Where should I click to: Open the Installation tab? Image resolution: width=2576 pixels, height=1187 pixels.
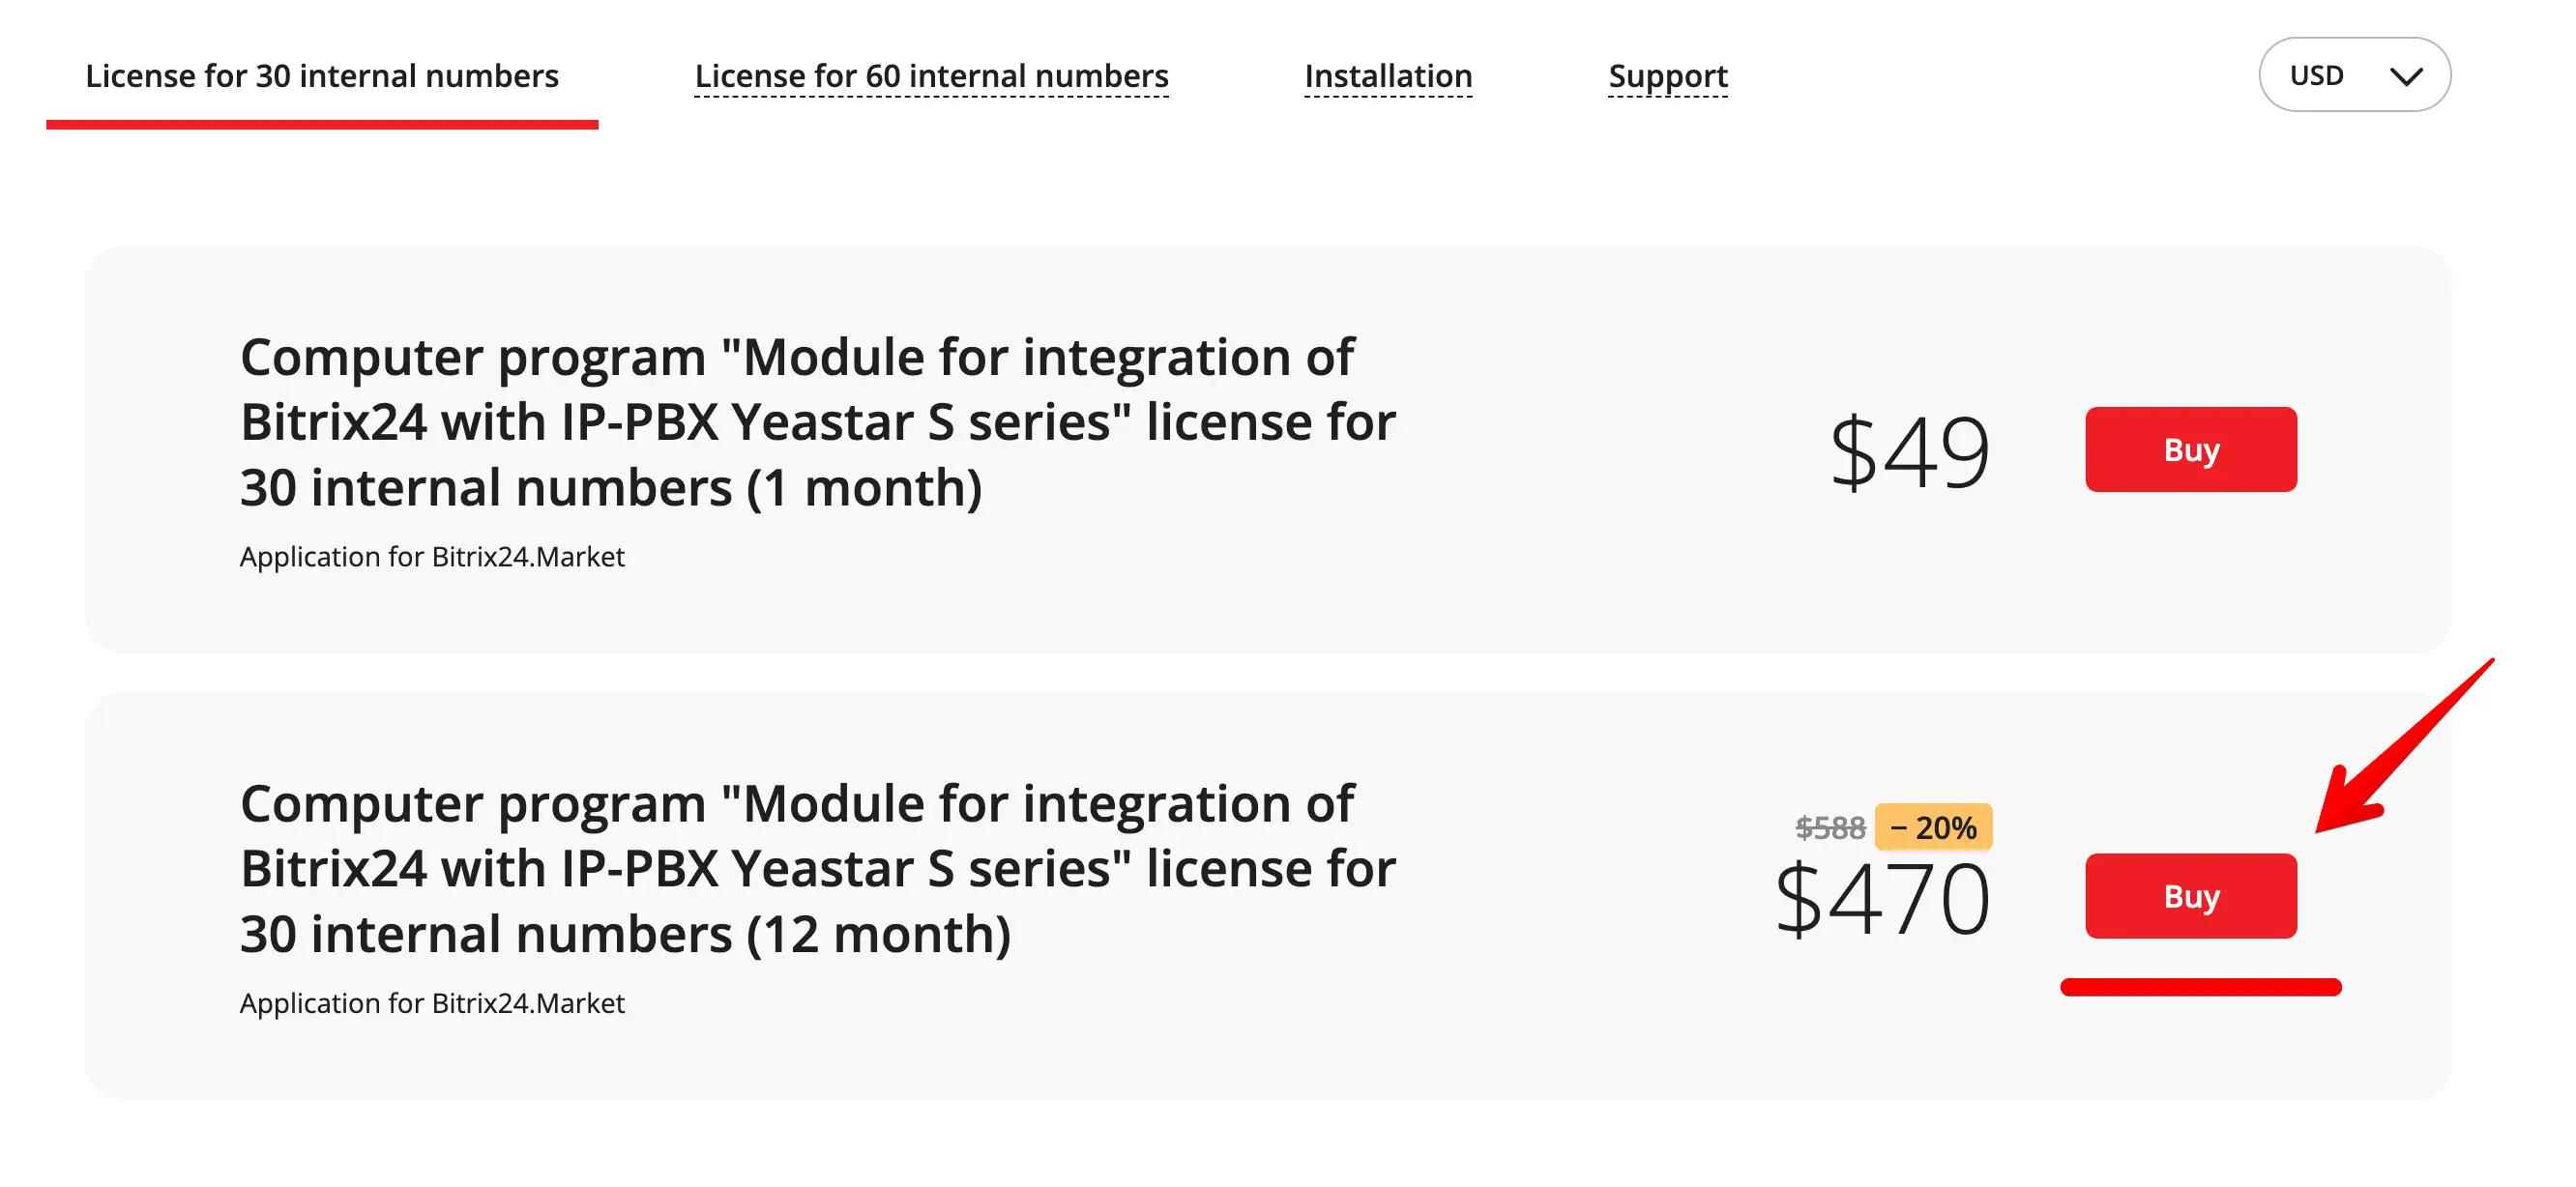click(x=1387, y=76)
